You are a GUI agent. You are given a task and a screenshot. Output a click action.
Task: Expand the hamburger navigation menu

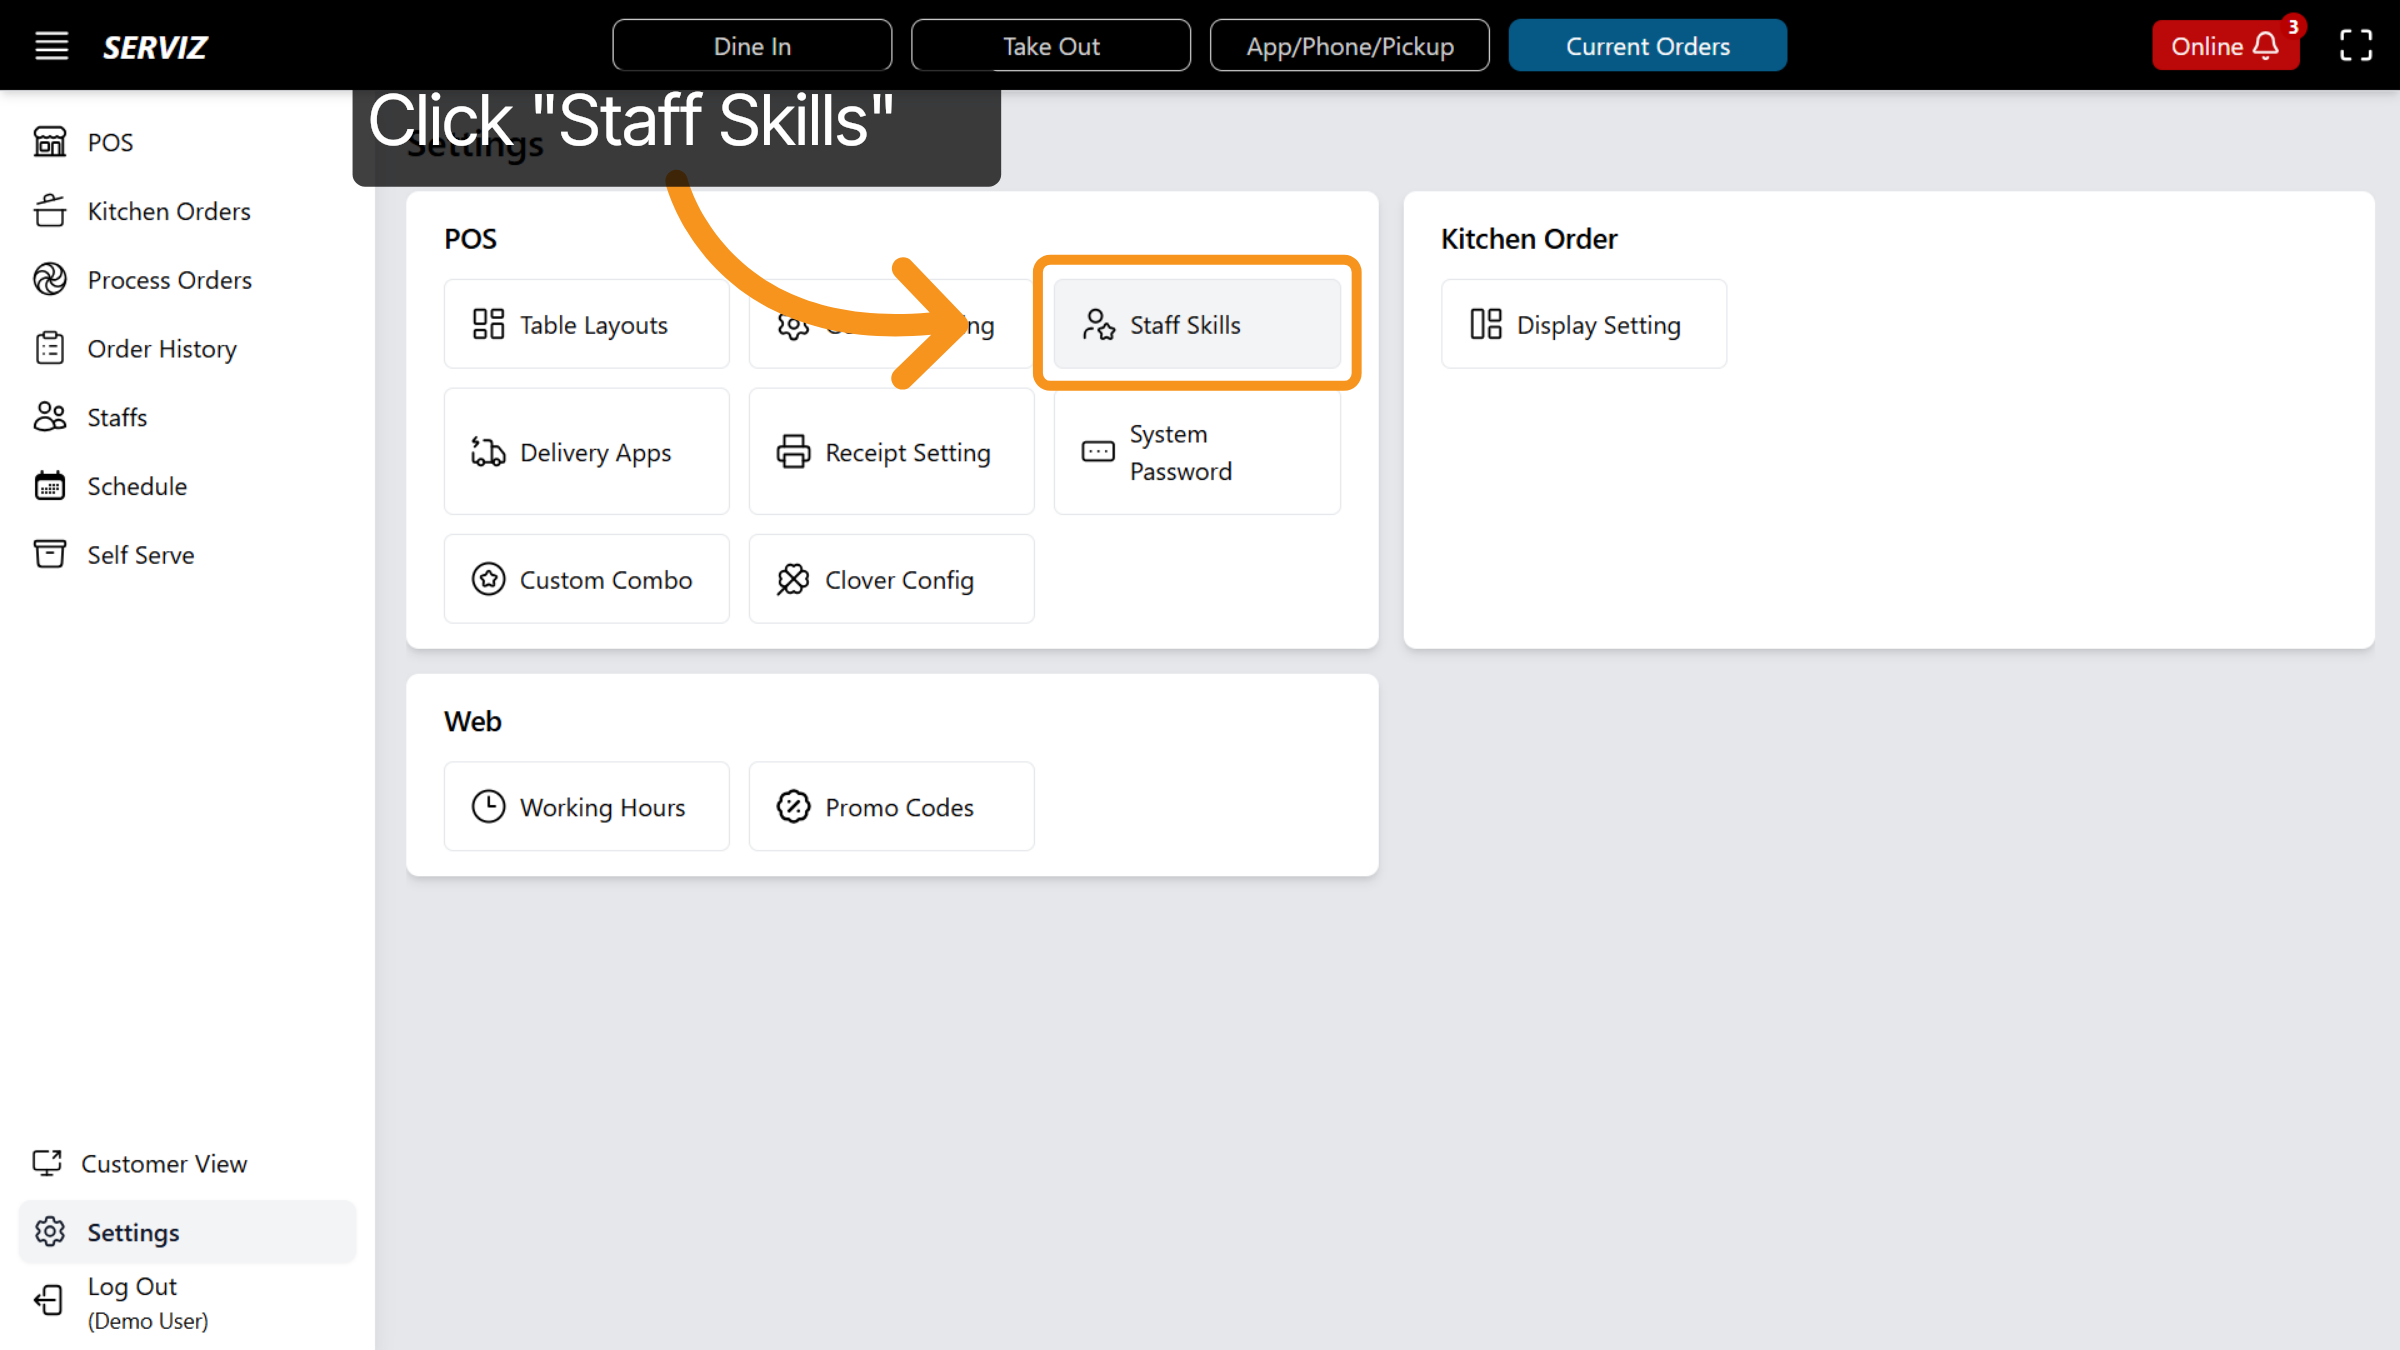tap(51, 45)
